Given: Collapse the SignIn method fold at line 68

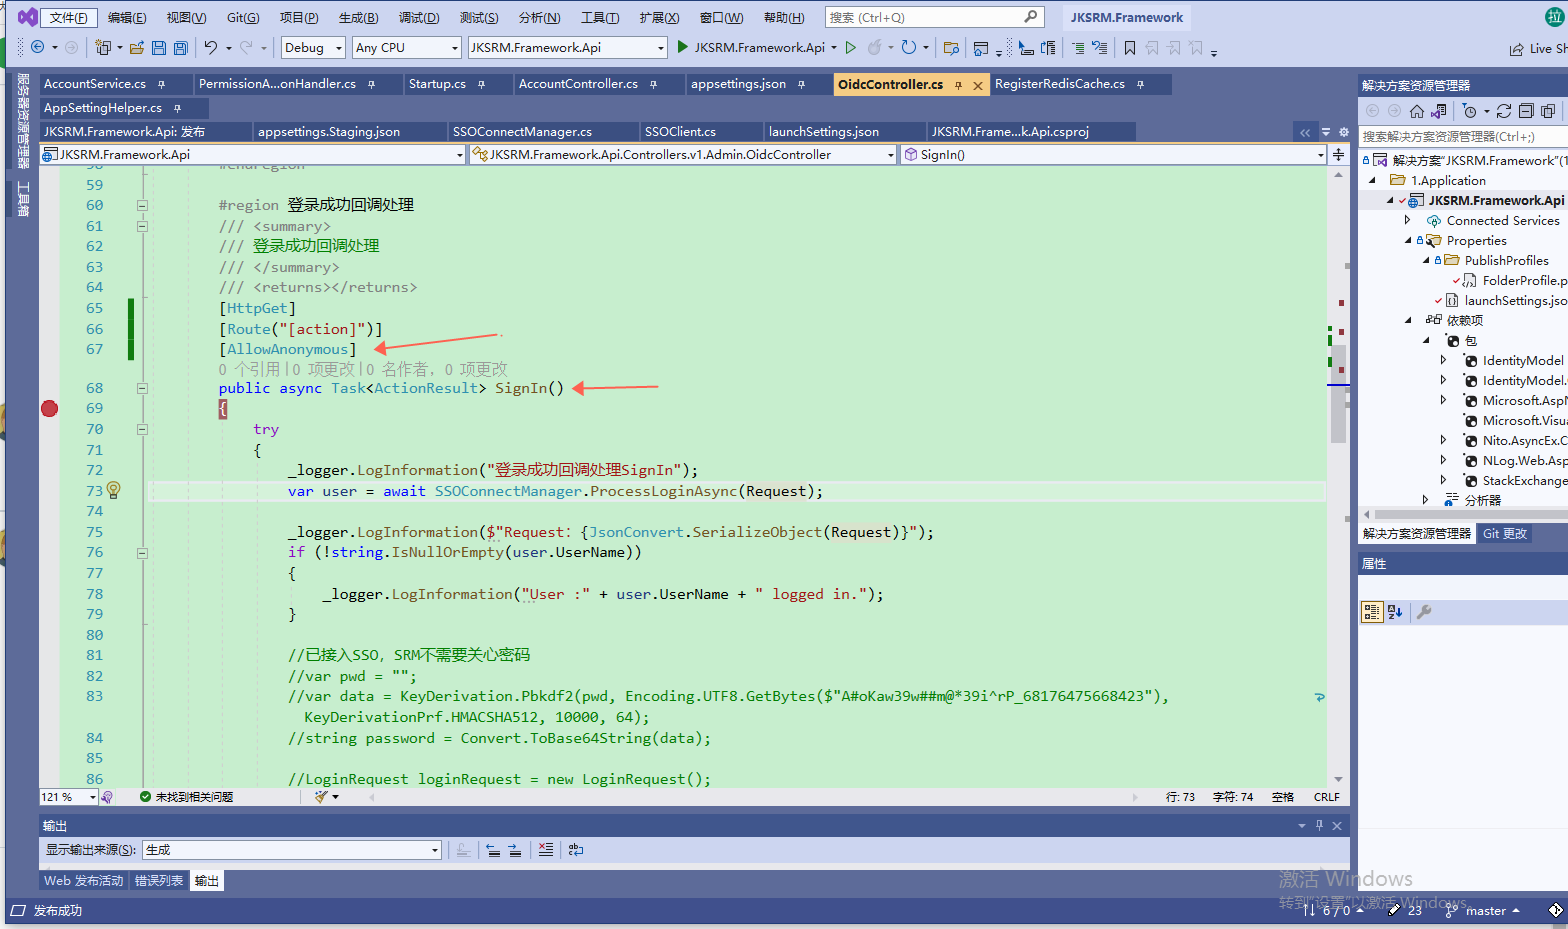Looking at the screenshot, I should tap(142, 388).
